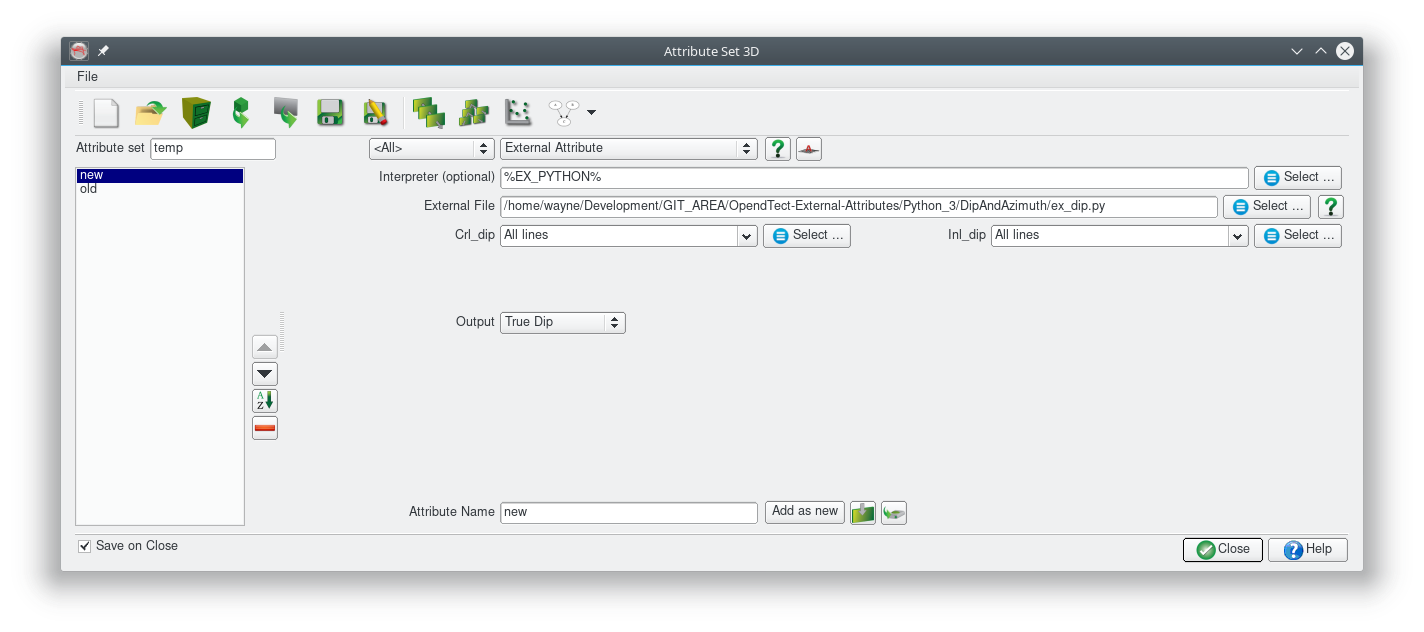Viewport: 1424px width, 632px height.
Task: Open the External Attribute type dropdown
Action: pos(629,148)
